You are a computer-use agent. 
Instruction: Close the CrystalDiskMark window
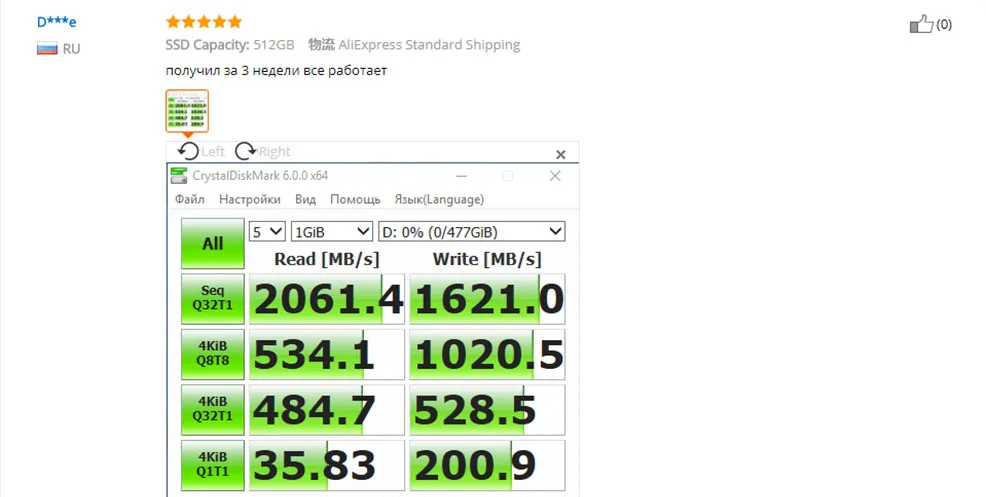click(555, 176)
